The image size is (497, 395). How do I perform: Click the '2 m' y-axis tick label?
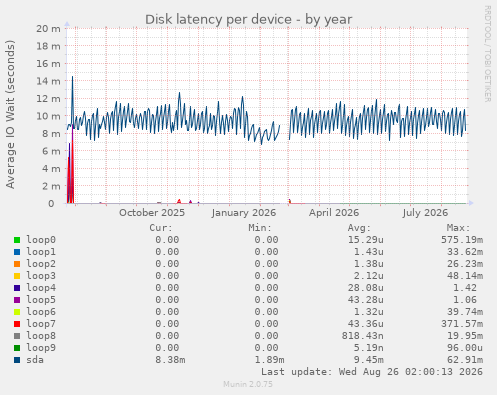(x=51, y=186)
